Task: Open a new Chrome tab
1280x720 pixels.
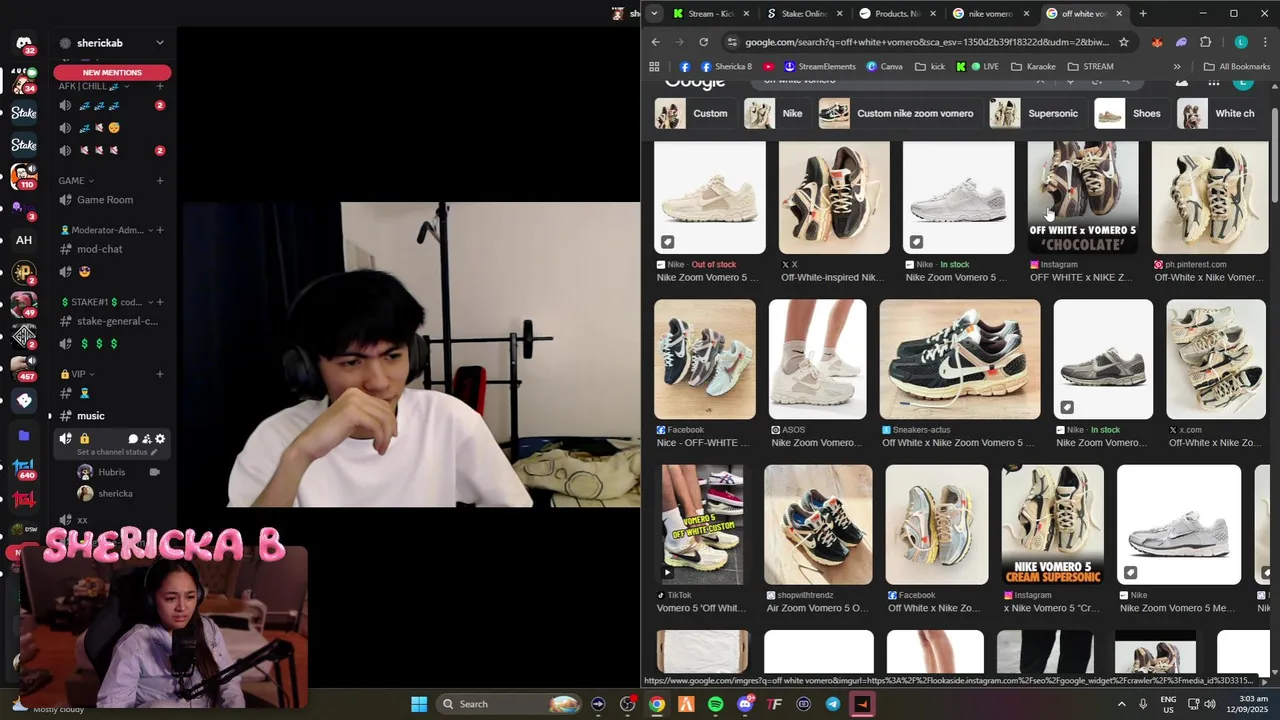Action: 1143,14
